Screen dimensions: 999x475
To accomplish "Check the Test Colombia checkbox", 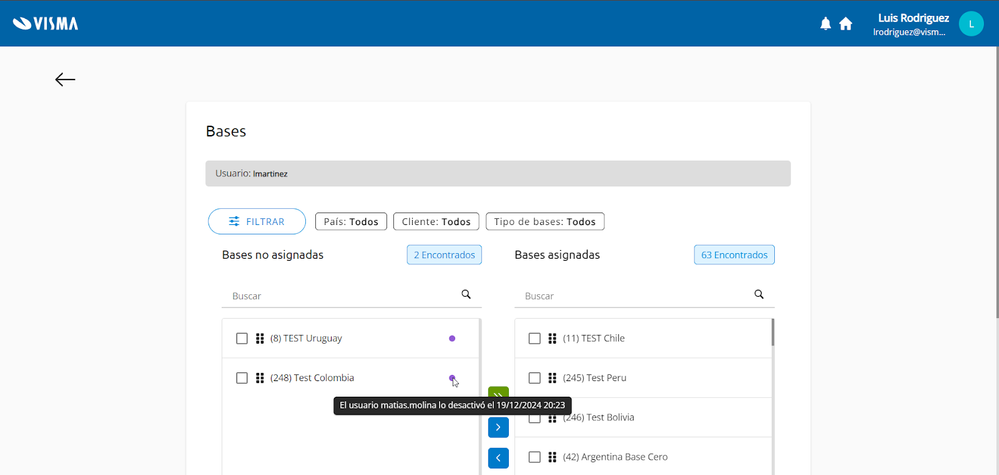I will (242, 378).
